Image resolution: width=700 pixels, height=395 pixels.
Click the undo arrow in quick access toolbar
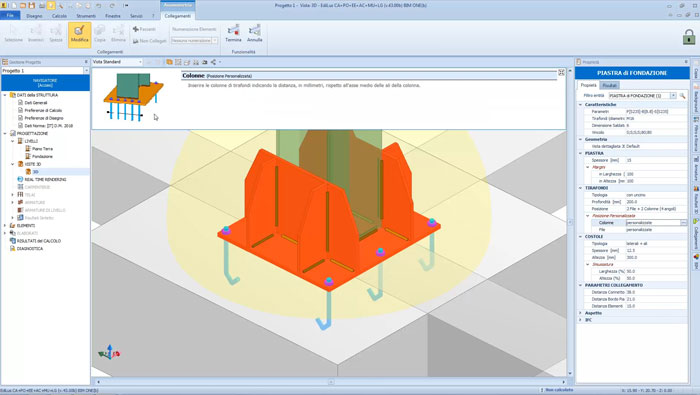[x=99, y=5]
